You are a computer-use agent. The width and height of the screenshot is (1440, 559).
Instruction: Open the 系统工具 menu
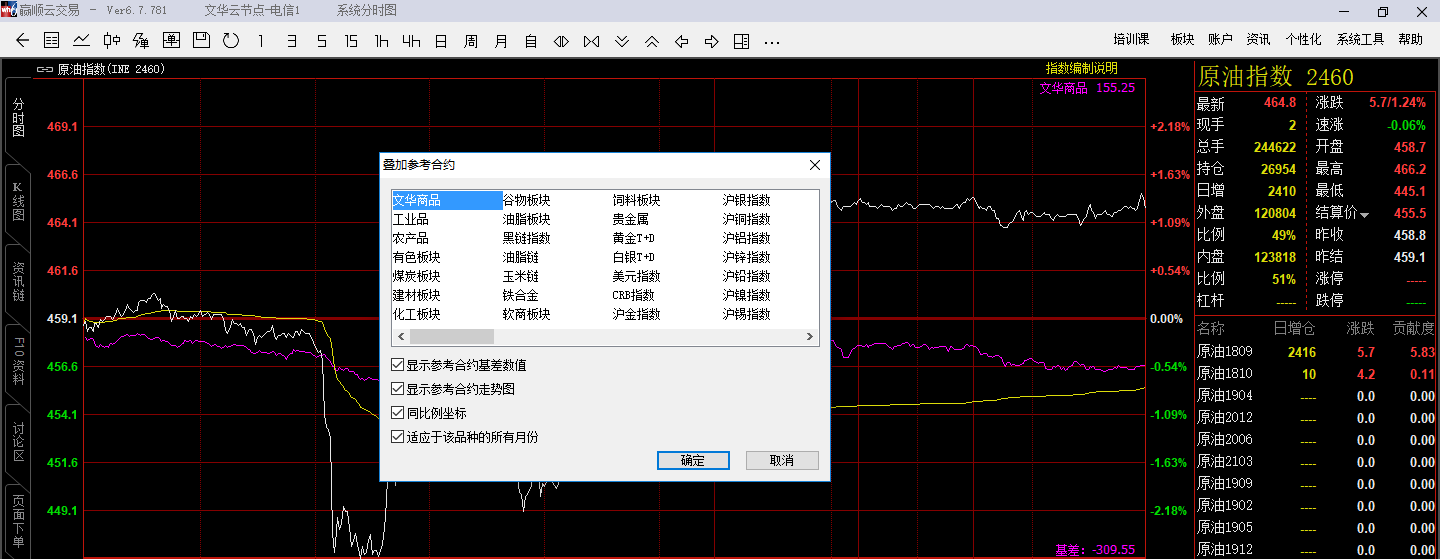pyautogui.click(x=1360, y=40)
